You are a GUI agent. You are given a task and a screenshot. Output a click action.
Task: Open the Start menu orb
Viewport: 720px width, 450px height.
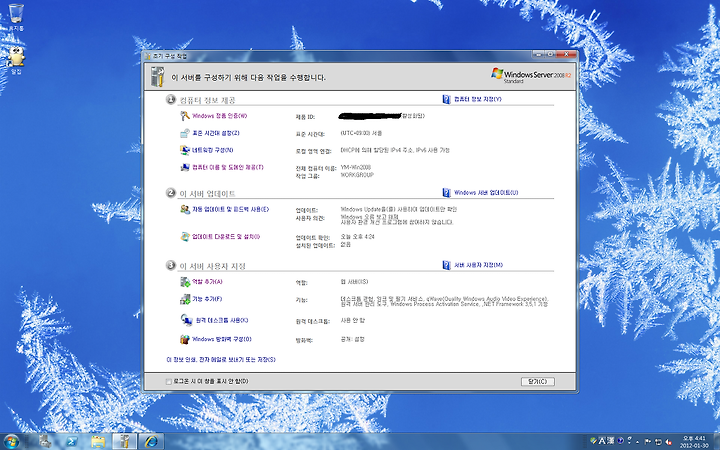[x=11, y=442]
